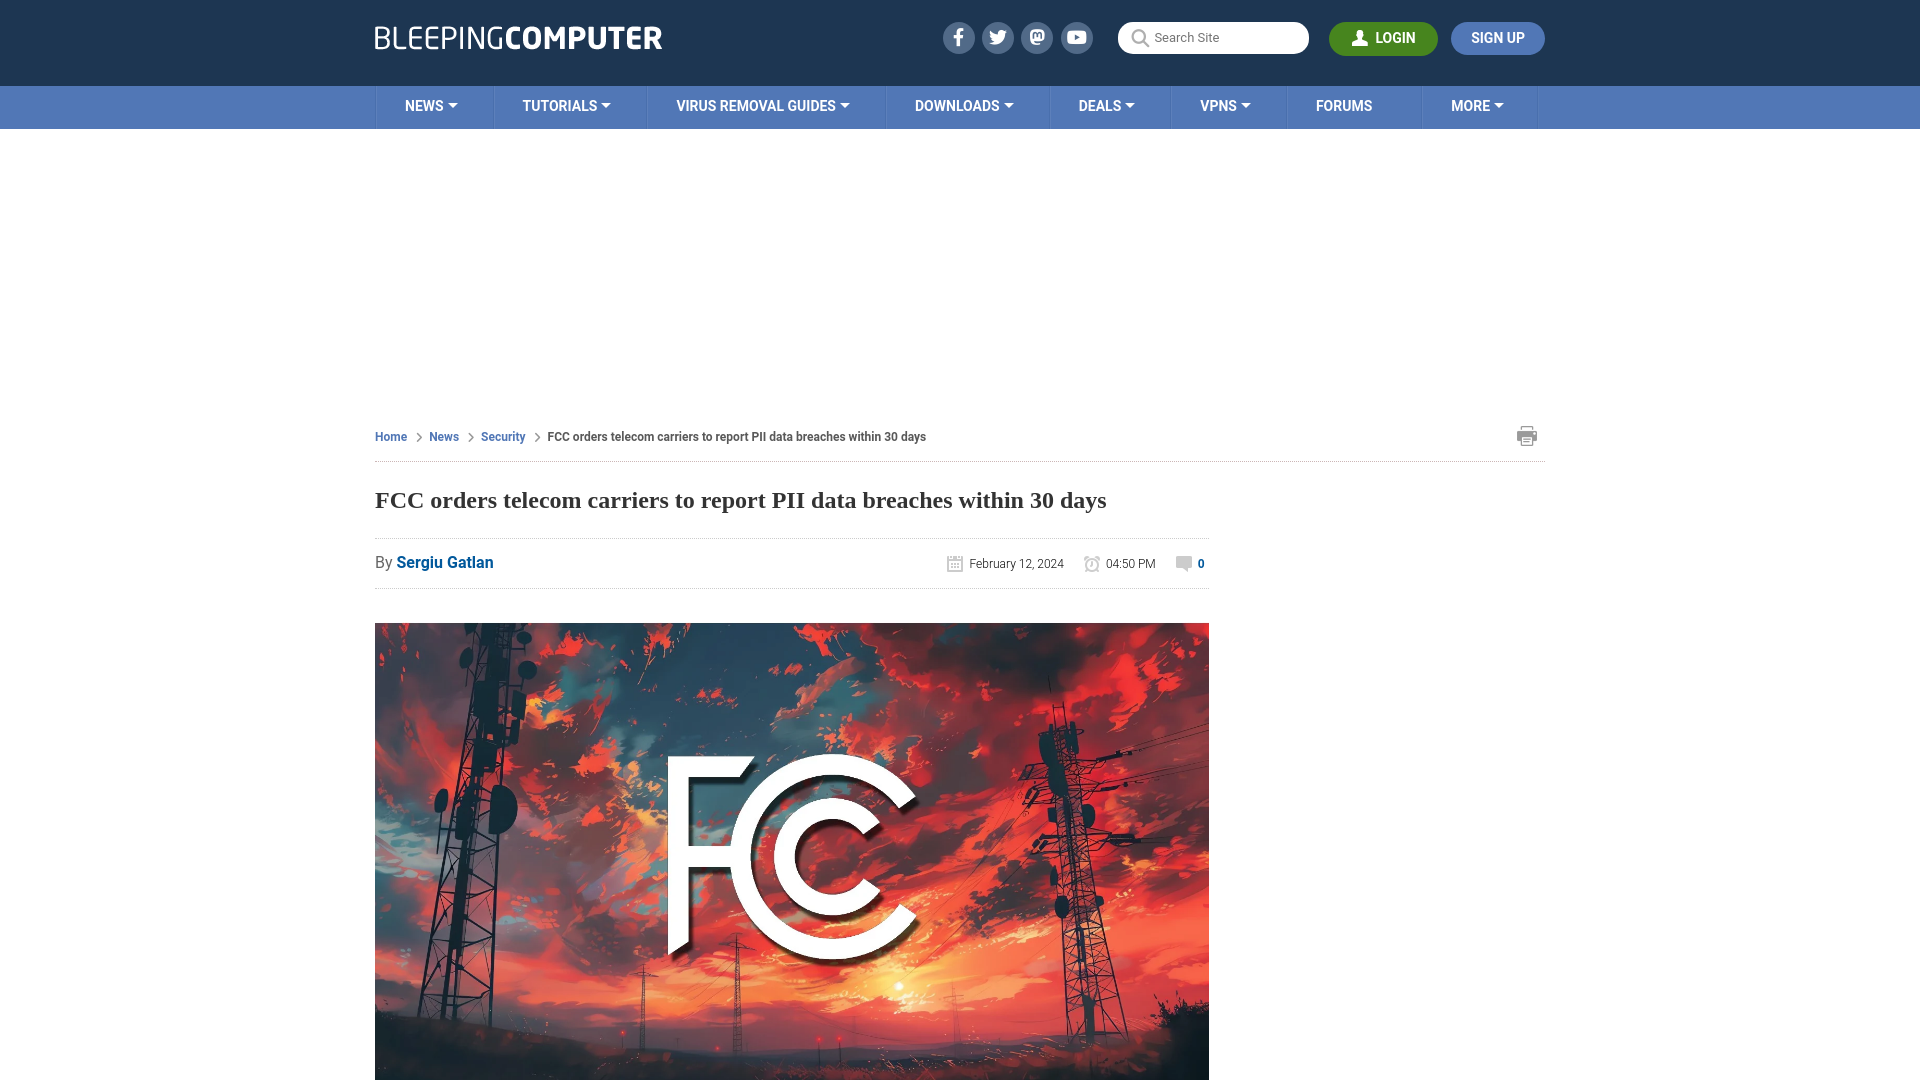Open the YouTube social icon link

[1077, 37]
